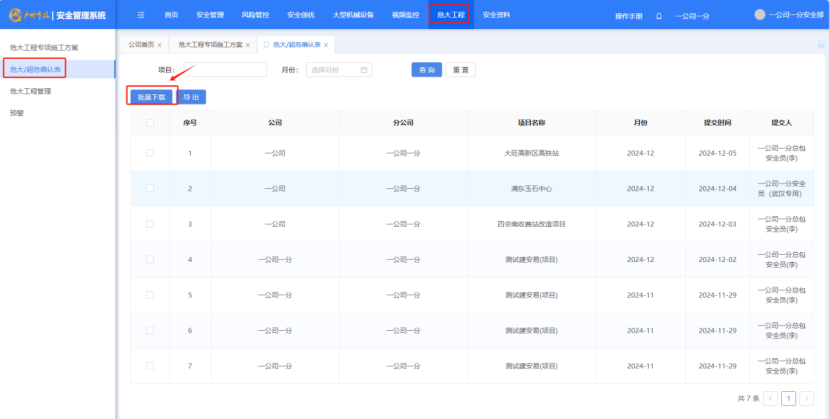Screen dimensions: 830x419
Task: Close the 公司首页 tab
Action: [x=160, y=45]
